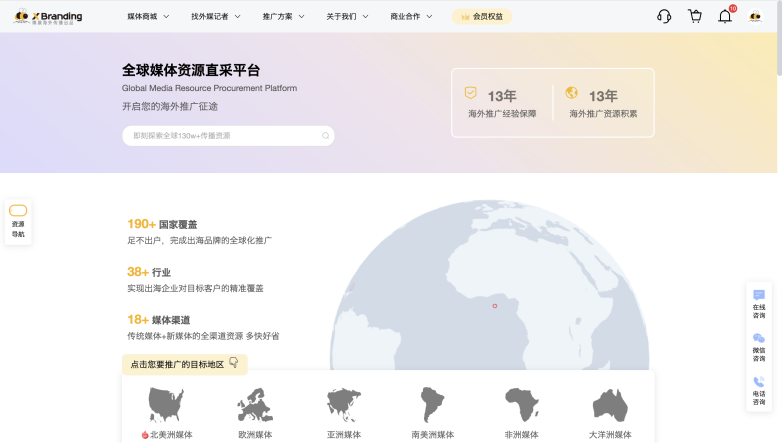Open the shopping cart icon
The height and width of the screenshot is (443, 782).
point(695,16)
